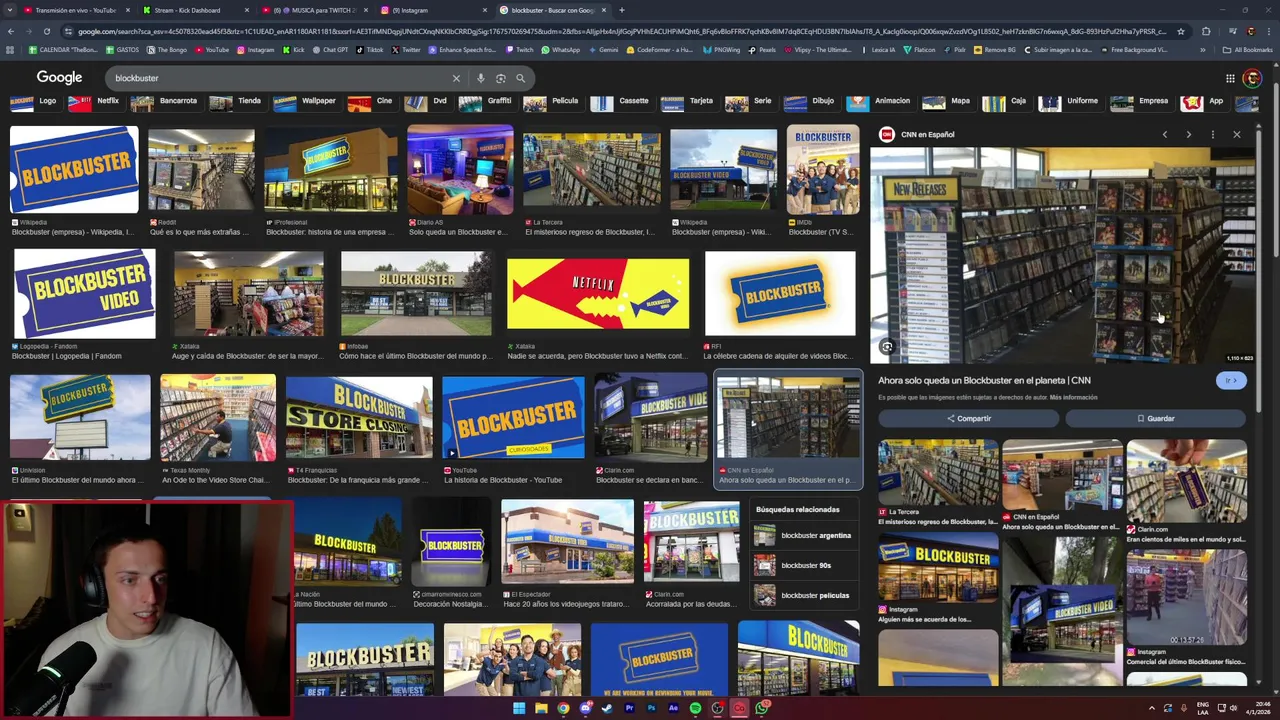1280x720 pixels.
Task: Click Lens search icon on preview image
Action: [x=887, y=347]
